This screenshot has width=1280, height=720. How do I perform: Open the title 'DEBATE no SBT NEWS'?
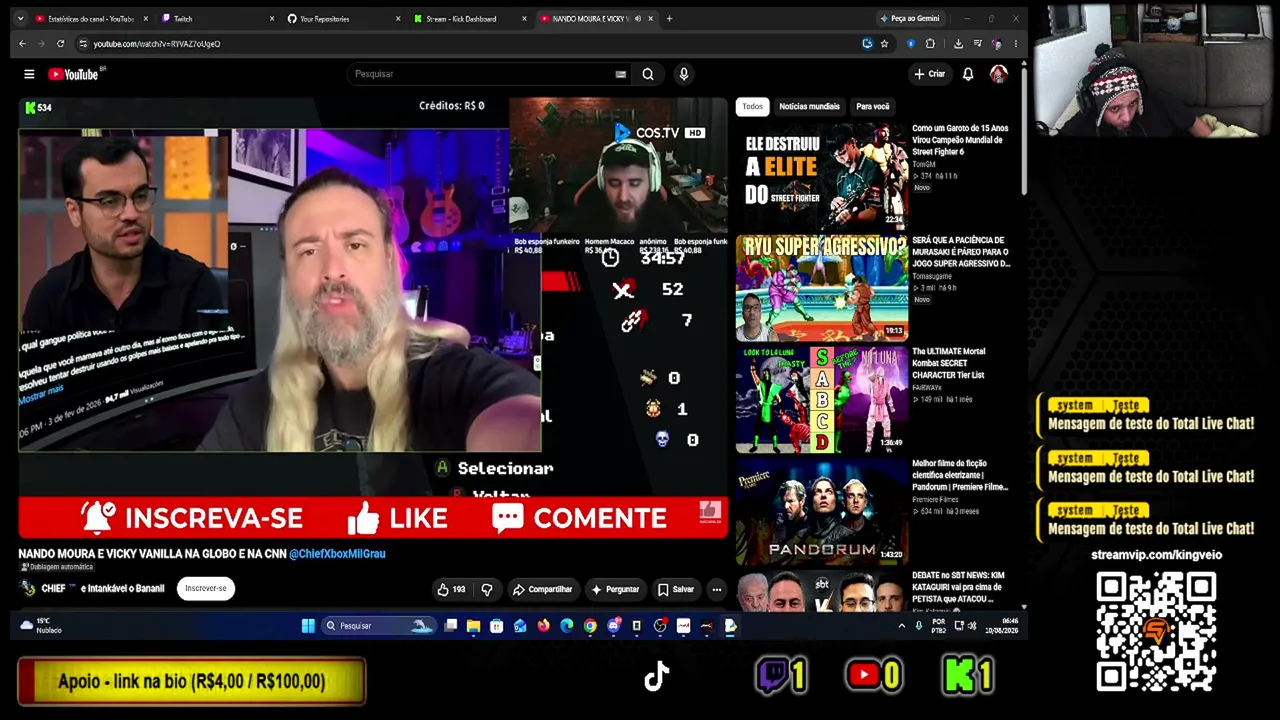960,587
